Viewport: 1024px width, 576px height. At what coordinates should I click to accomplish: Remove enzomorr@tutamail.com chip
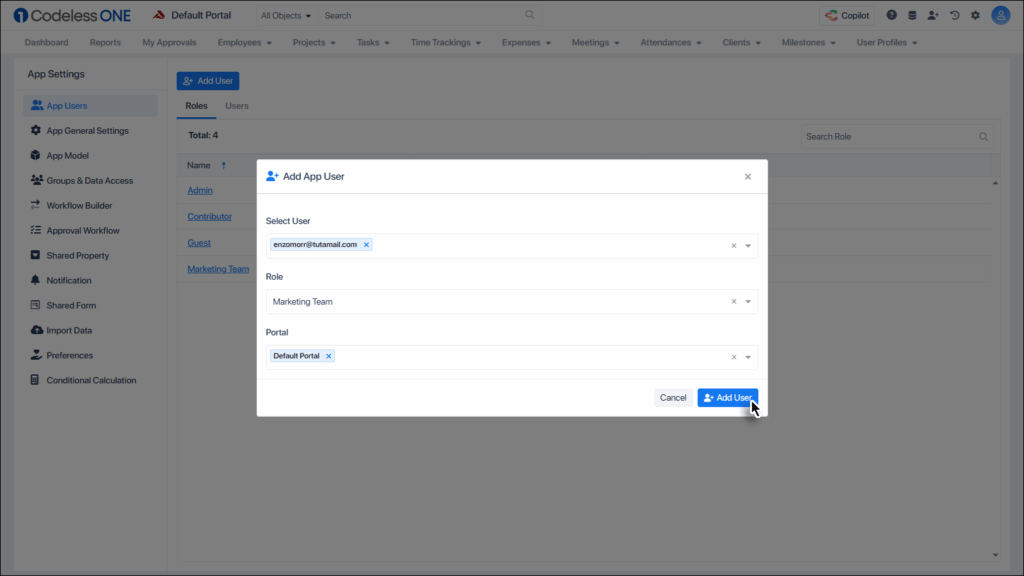[366, 245]
